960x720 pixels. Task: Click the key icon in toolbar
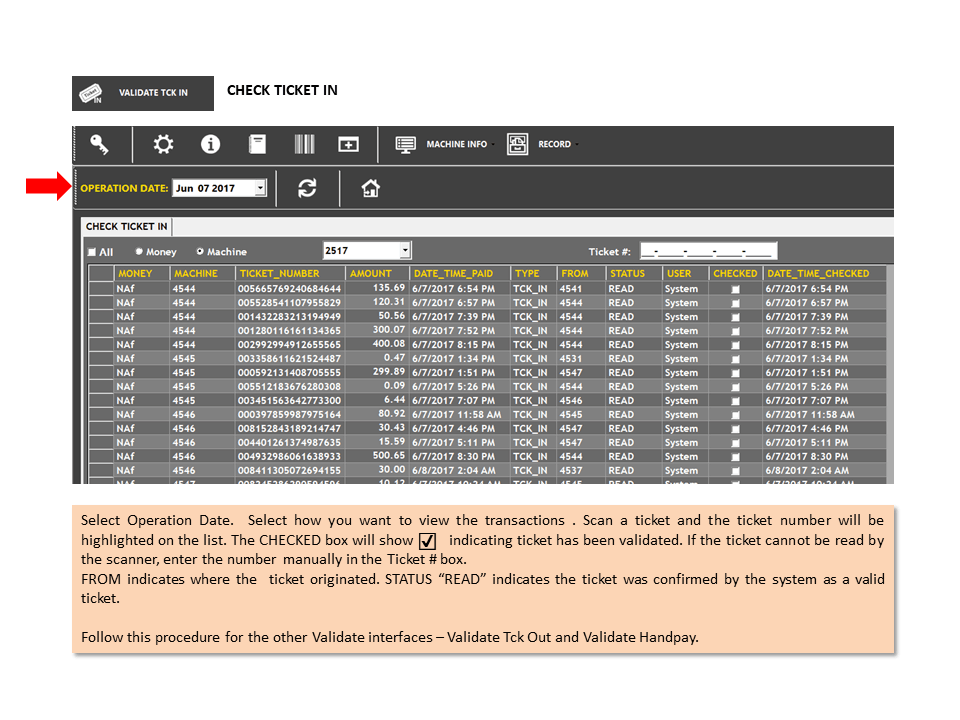99,144
